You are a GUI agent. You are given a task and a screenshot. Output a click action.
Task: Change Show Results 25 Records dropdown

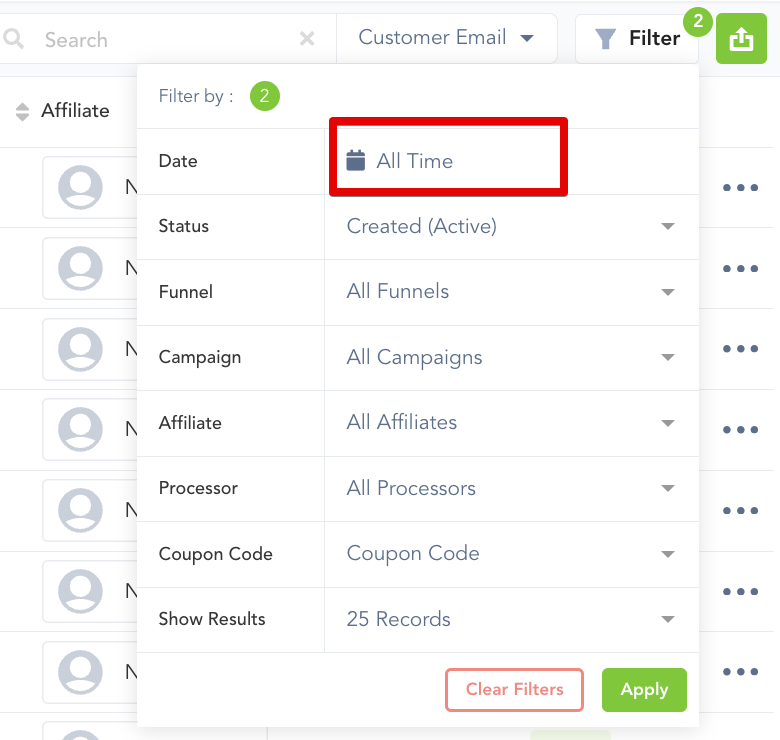pyautogui.click(x=511, y=619)
